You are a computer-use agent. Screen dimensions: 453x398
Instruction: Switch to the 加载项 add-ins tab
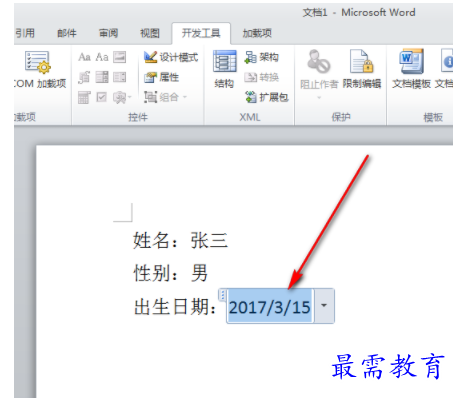pos(257,33)
